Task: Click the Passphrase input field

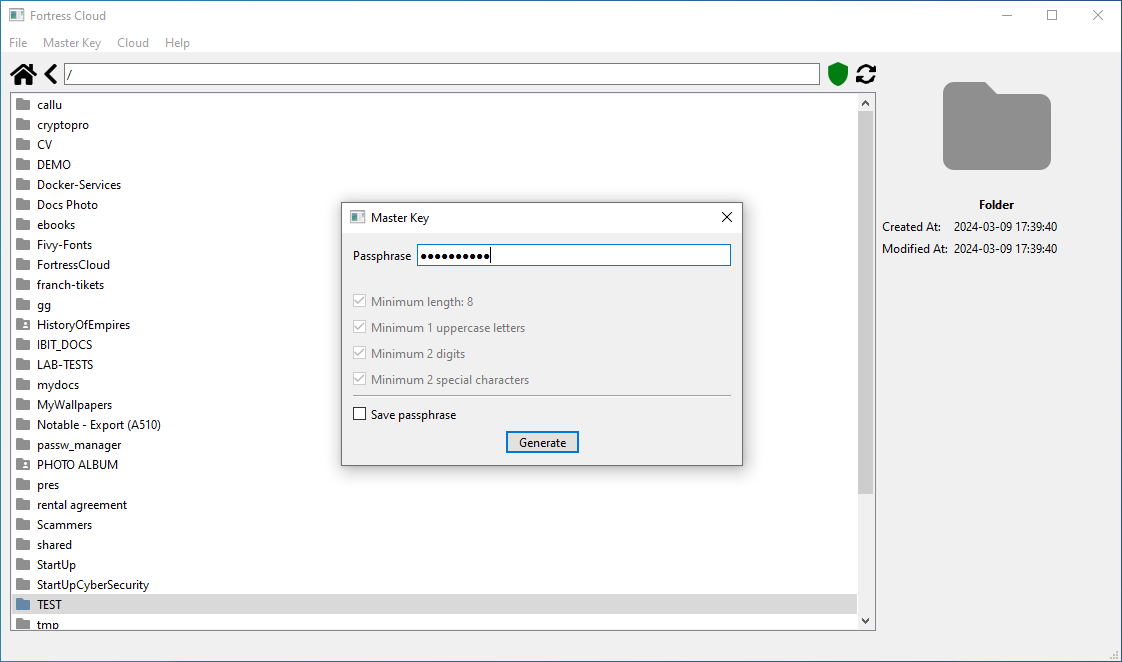Action: 573,254
